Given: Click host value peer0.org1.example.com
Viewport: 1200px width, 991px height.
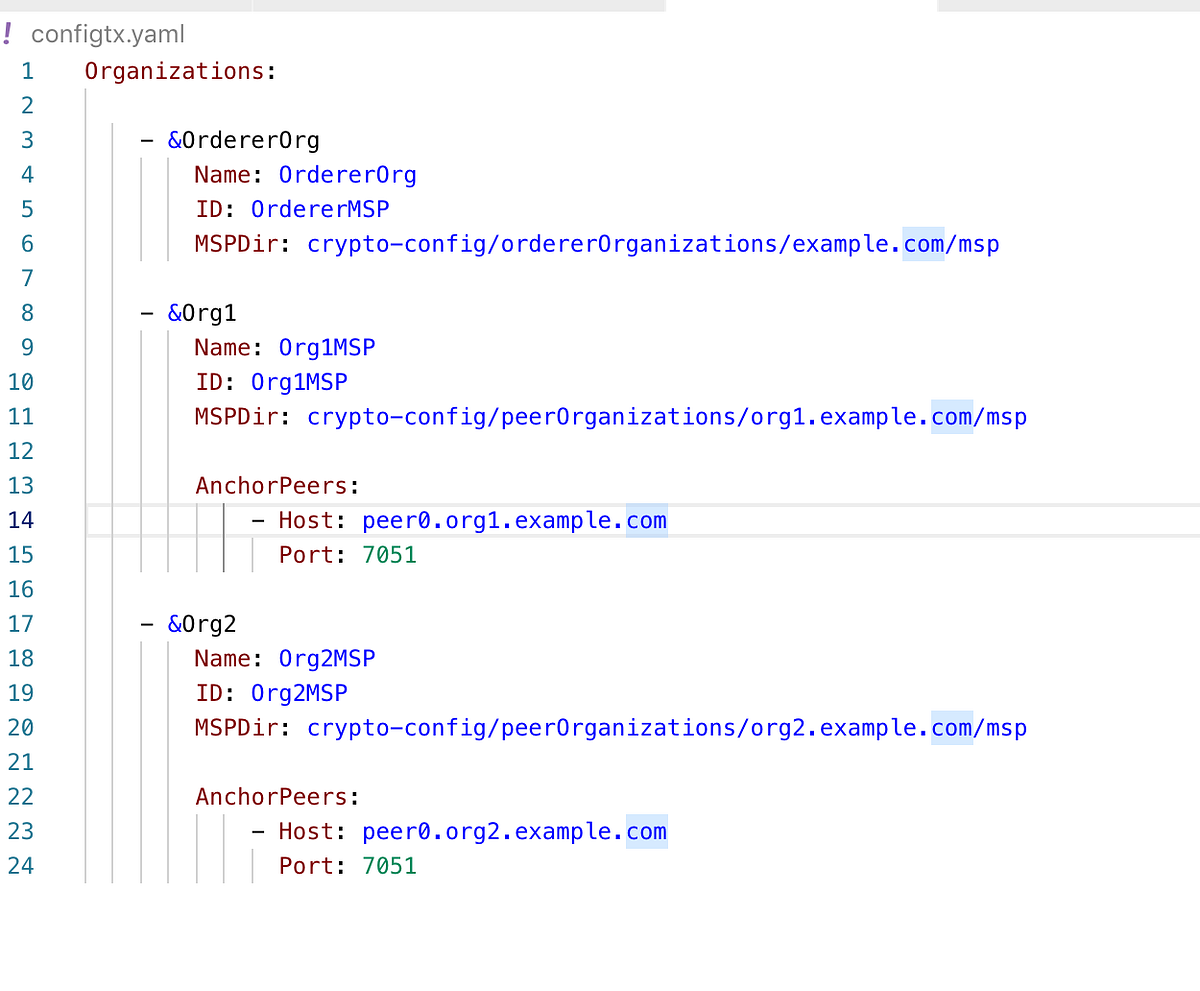Looking at the screenshot, I should pos(514,520).
